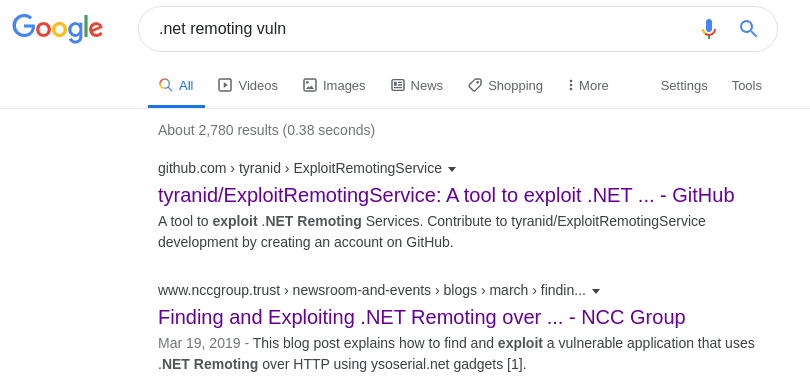
Task: Select the Shopping tag icon
Action: tap(475, 85)
